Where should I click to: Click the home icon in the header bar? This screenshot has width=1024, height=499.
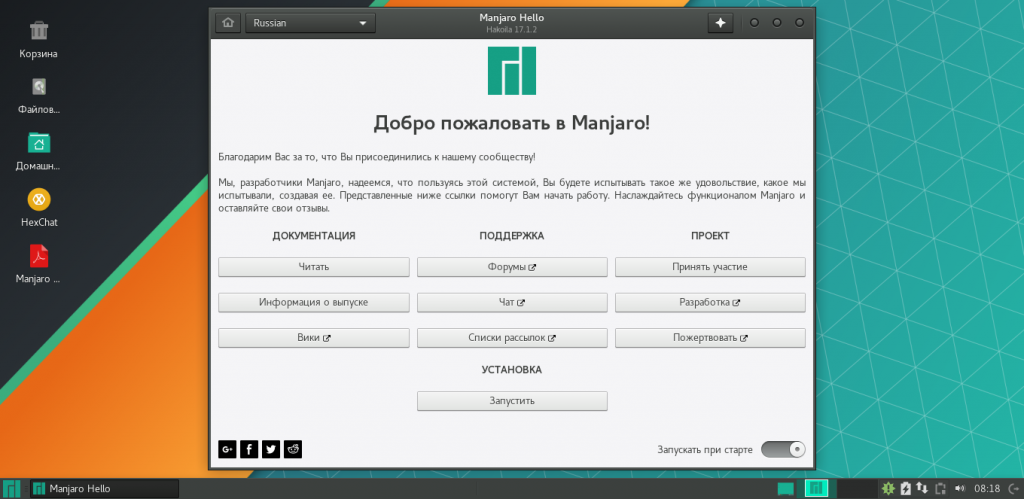tap(228, 23)
